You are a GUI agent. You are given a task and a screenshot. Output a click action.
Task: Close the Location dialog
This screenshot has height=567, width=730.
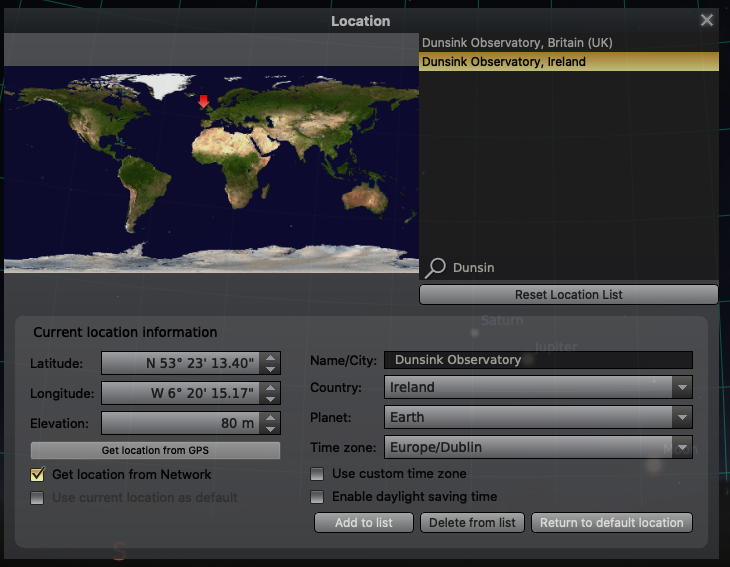point(707,20)
